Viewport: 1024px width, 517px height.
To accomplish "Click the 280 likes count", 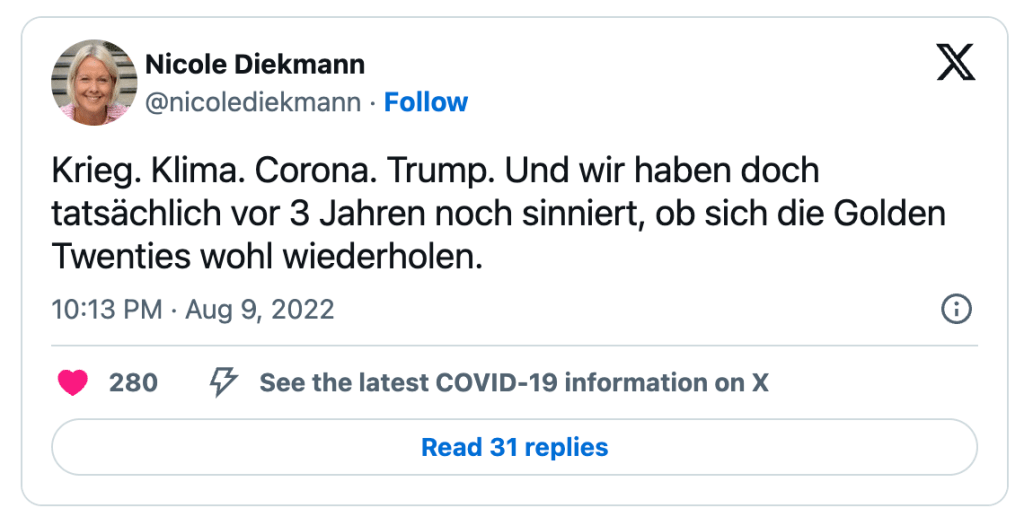I will pyautogui.click(x=133, y=383).
